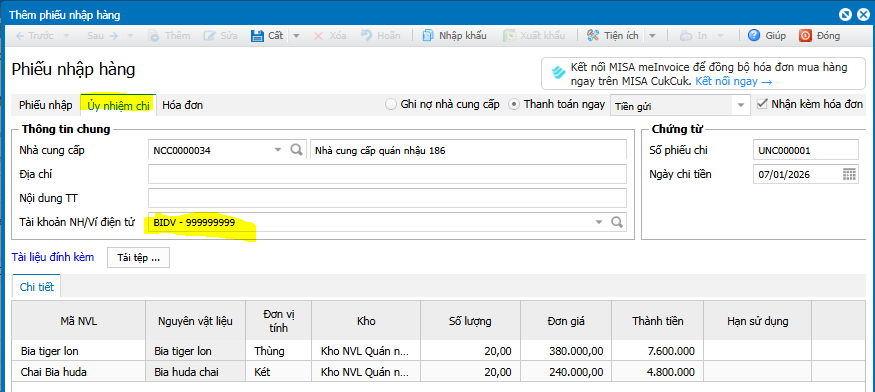The image size is (875, 392).
Task: Click the In print icon
Action: [686, 36]
